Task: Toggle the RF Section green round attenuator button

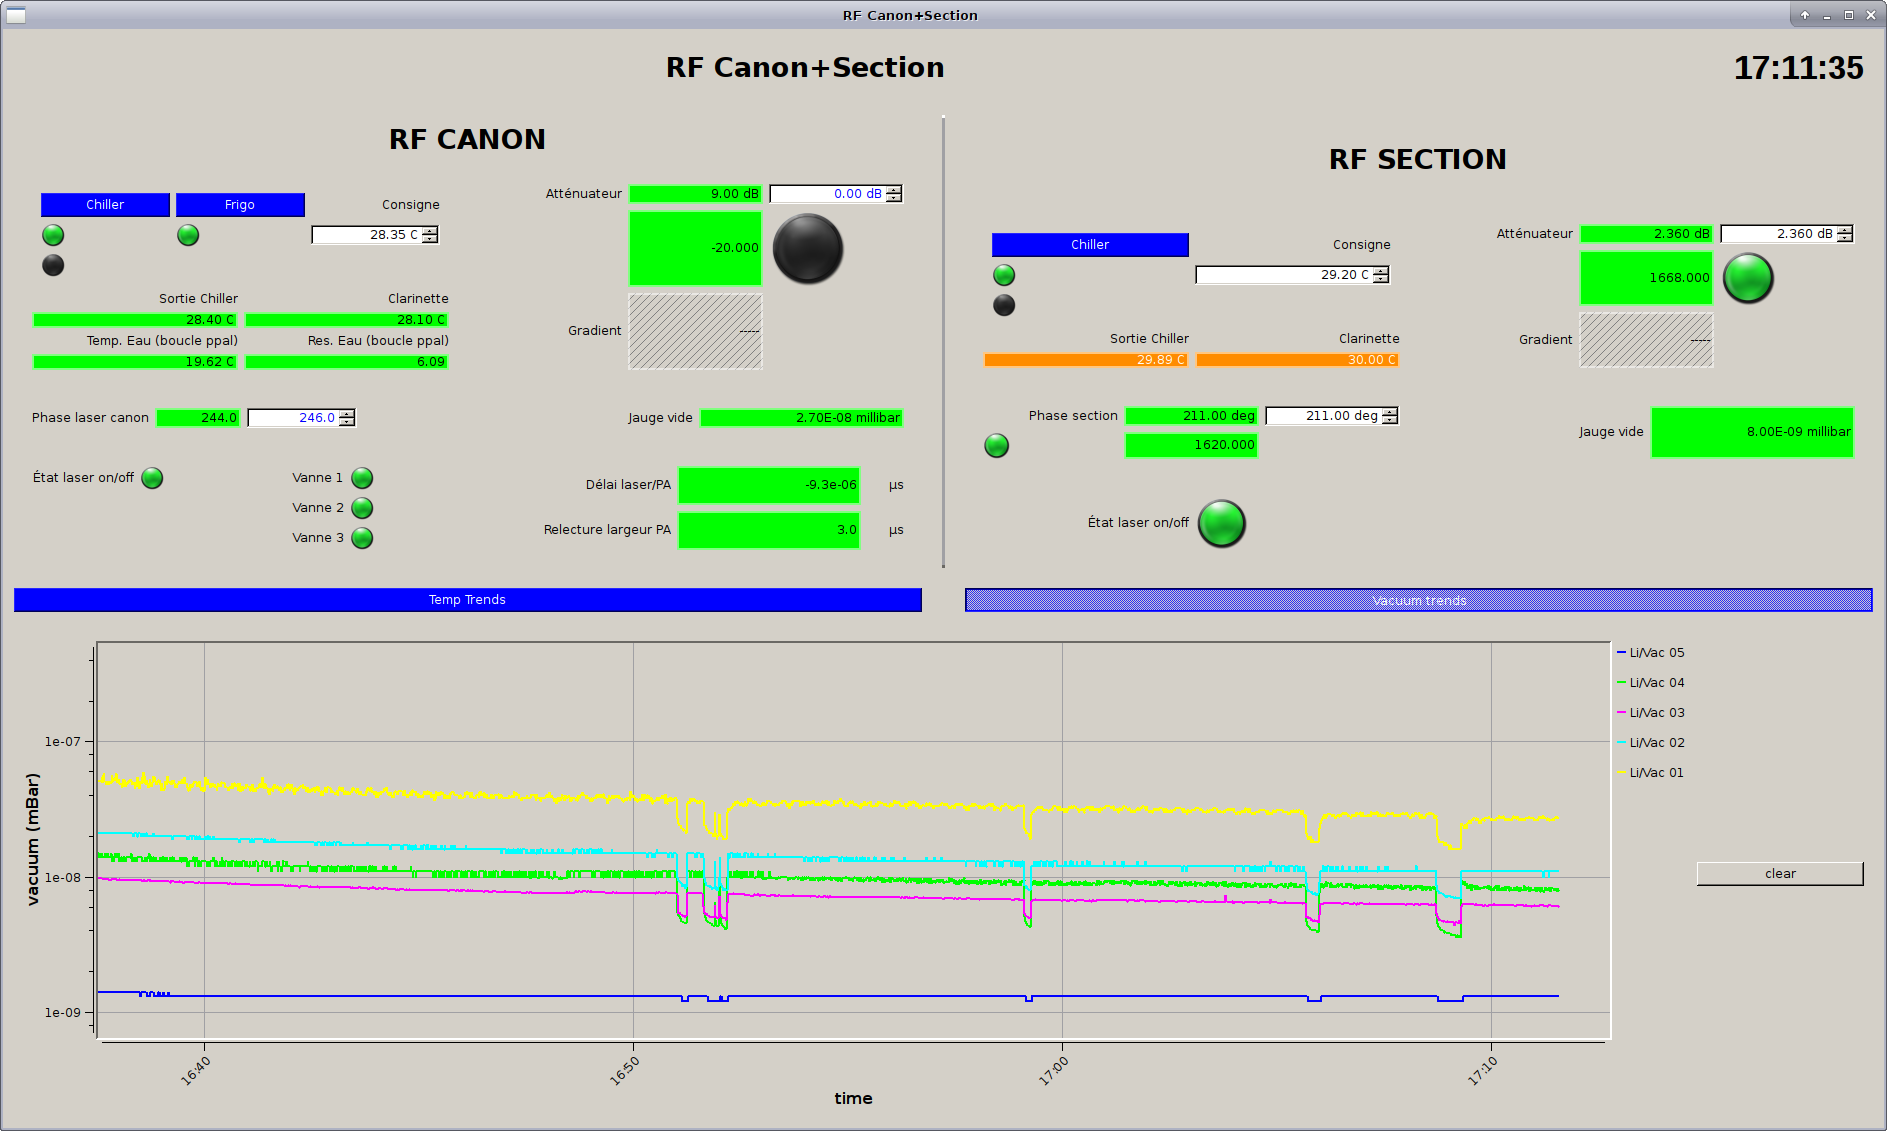Action: point(1748,278)
